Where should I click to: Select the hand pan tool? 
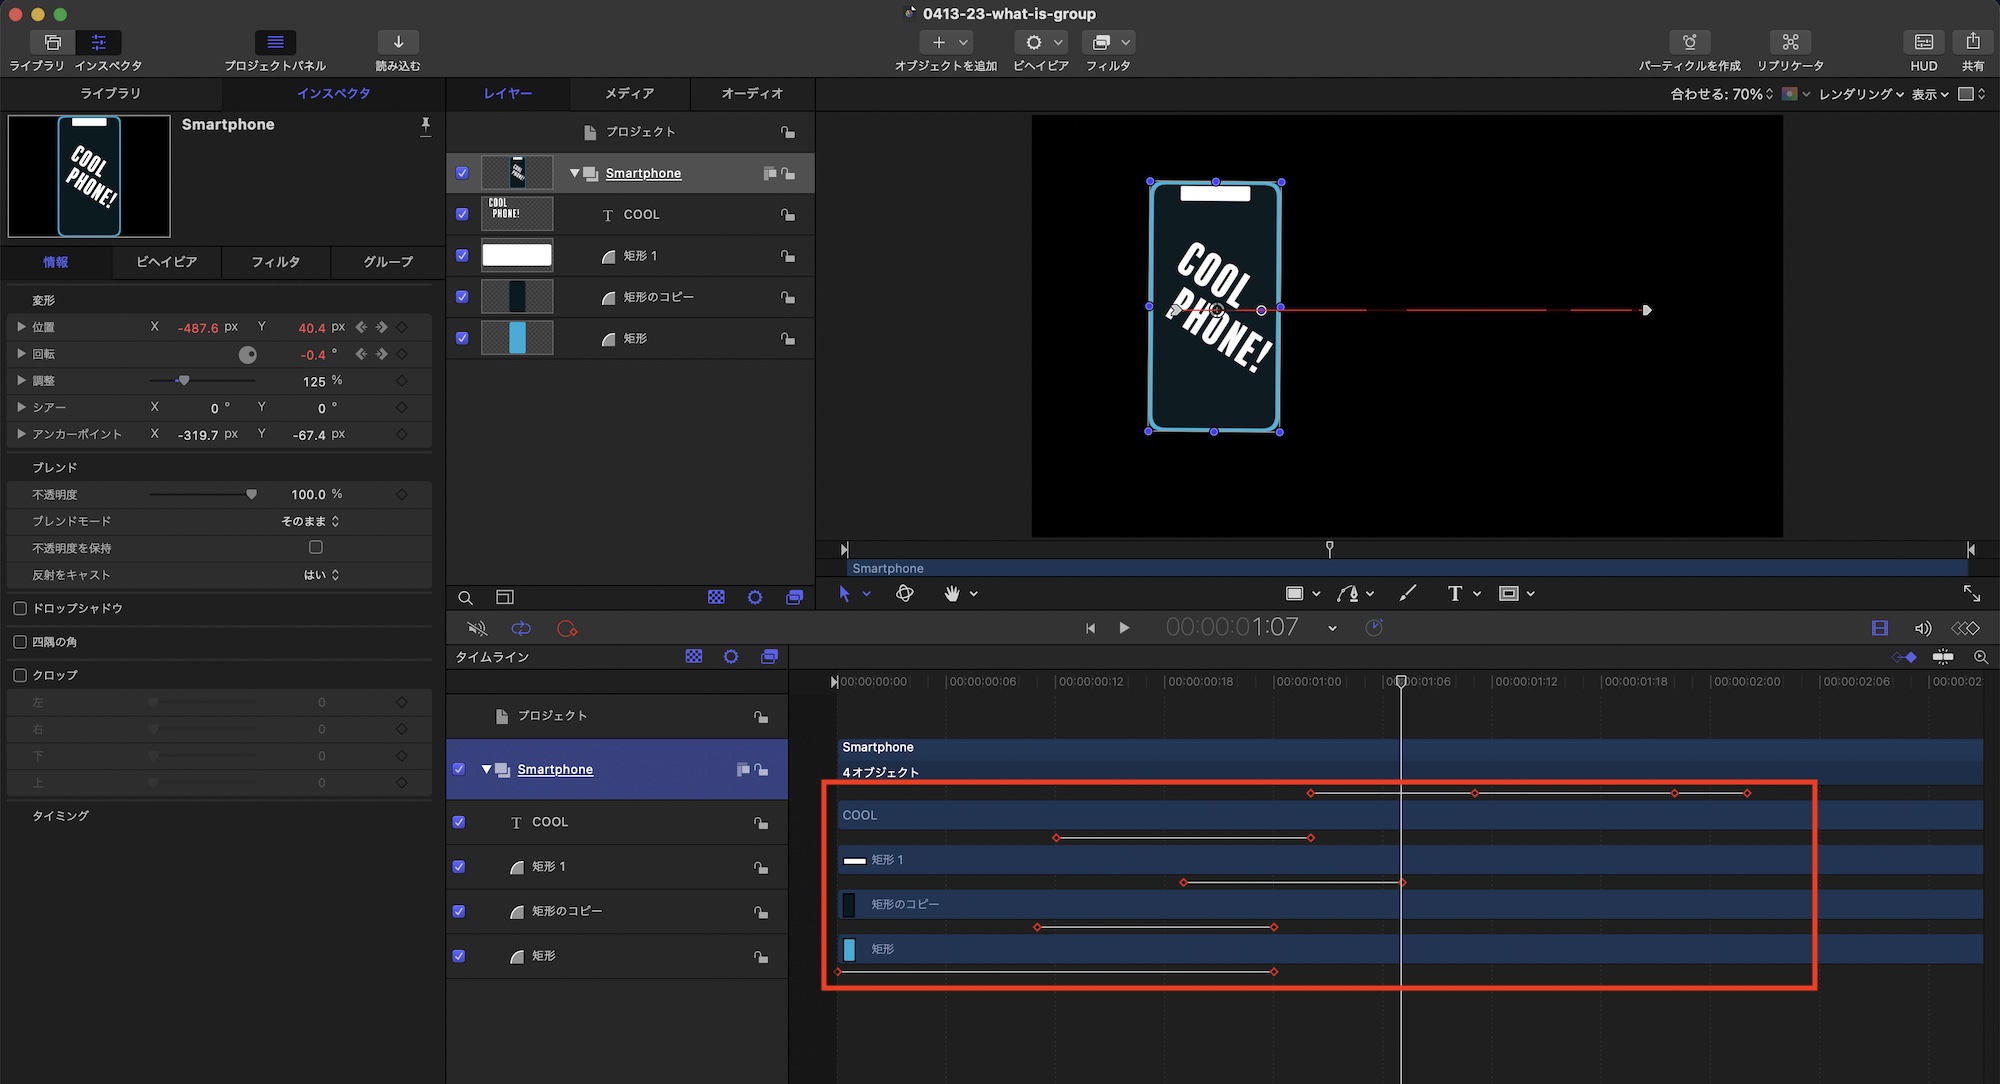click(952, 594)
